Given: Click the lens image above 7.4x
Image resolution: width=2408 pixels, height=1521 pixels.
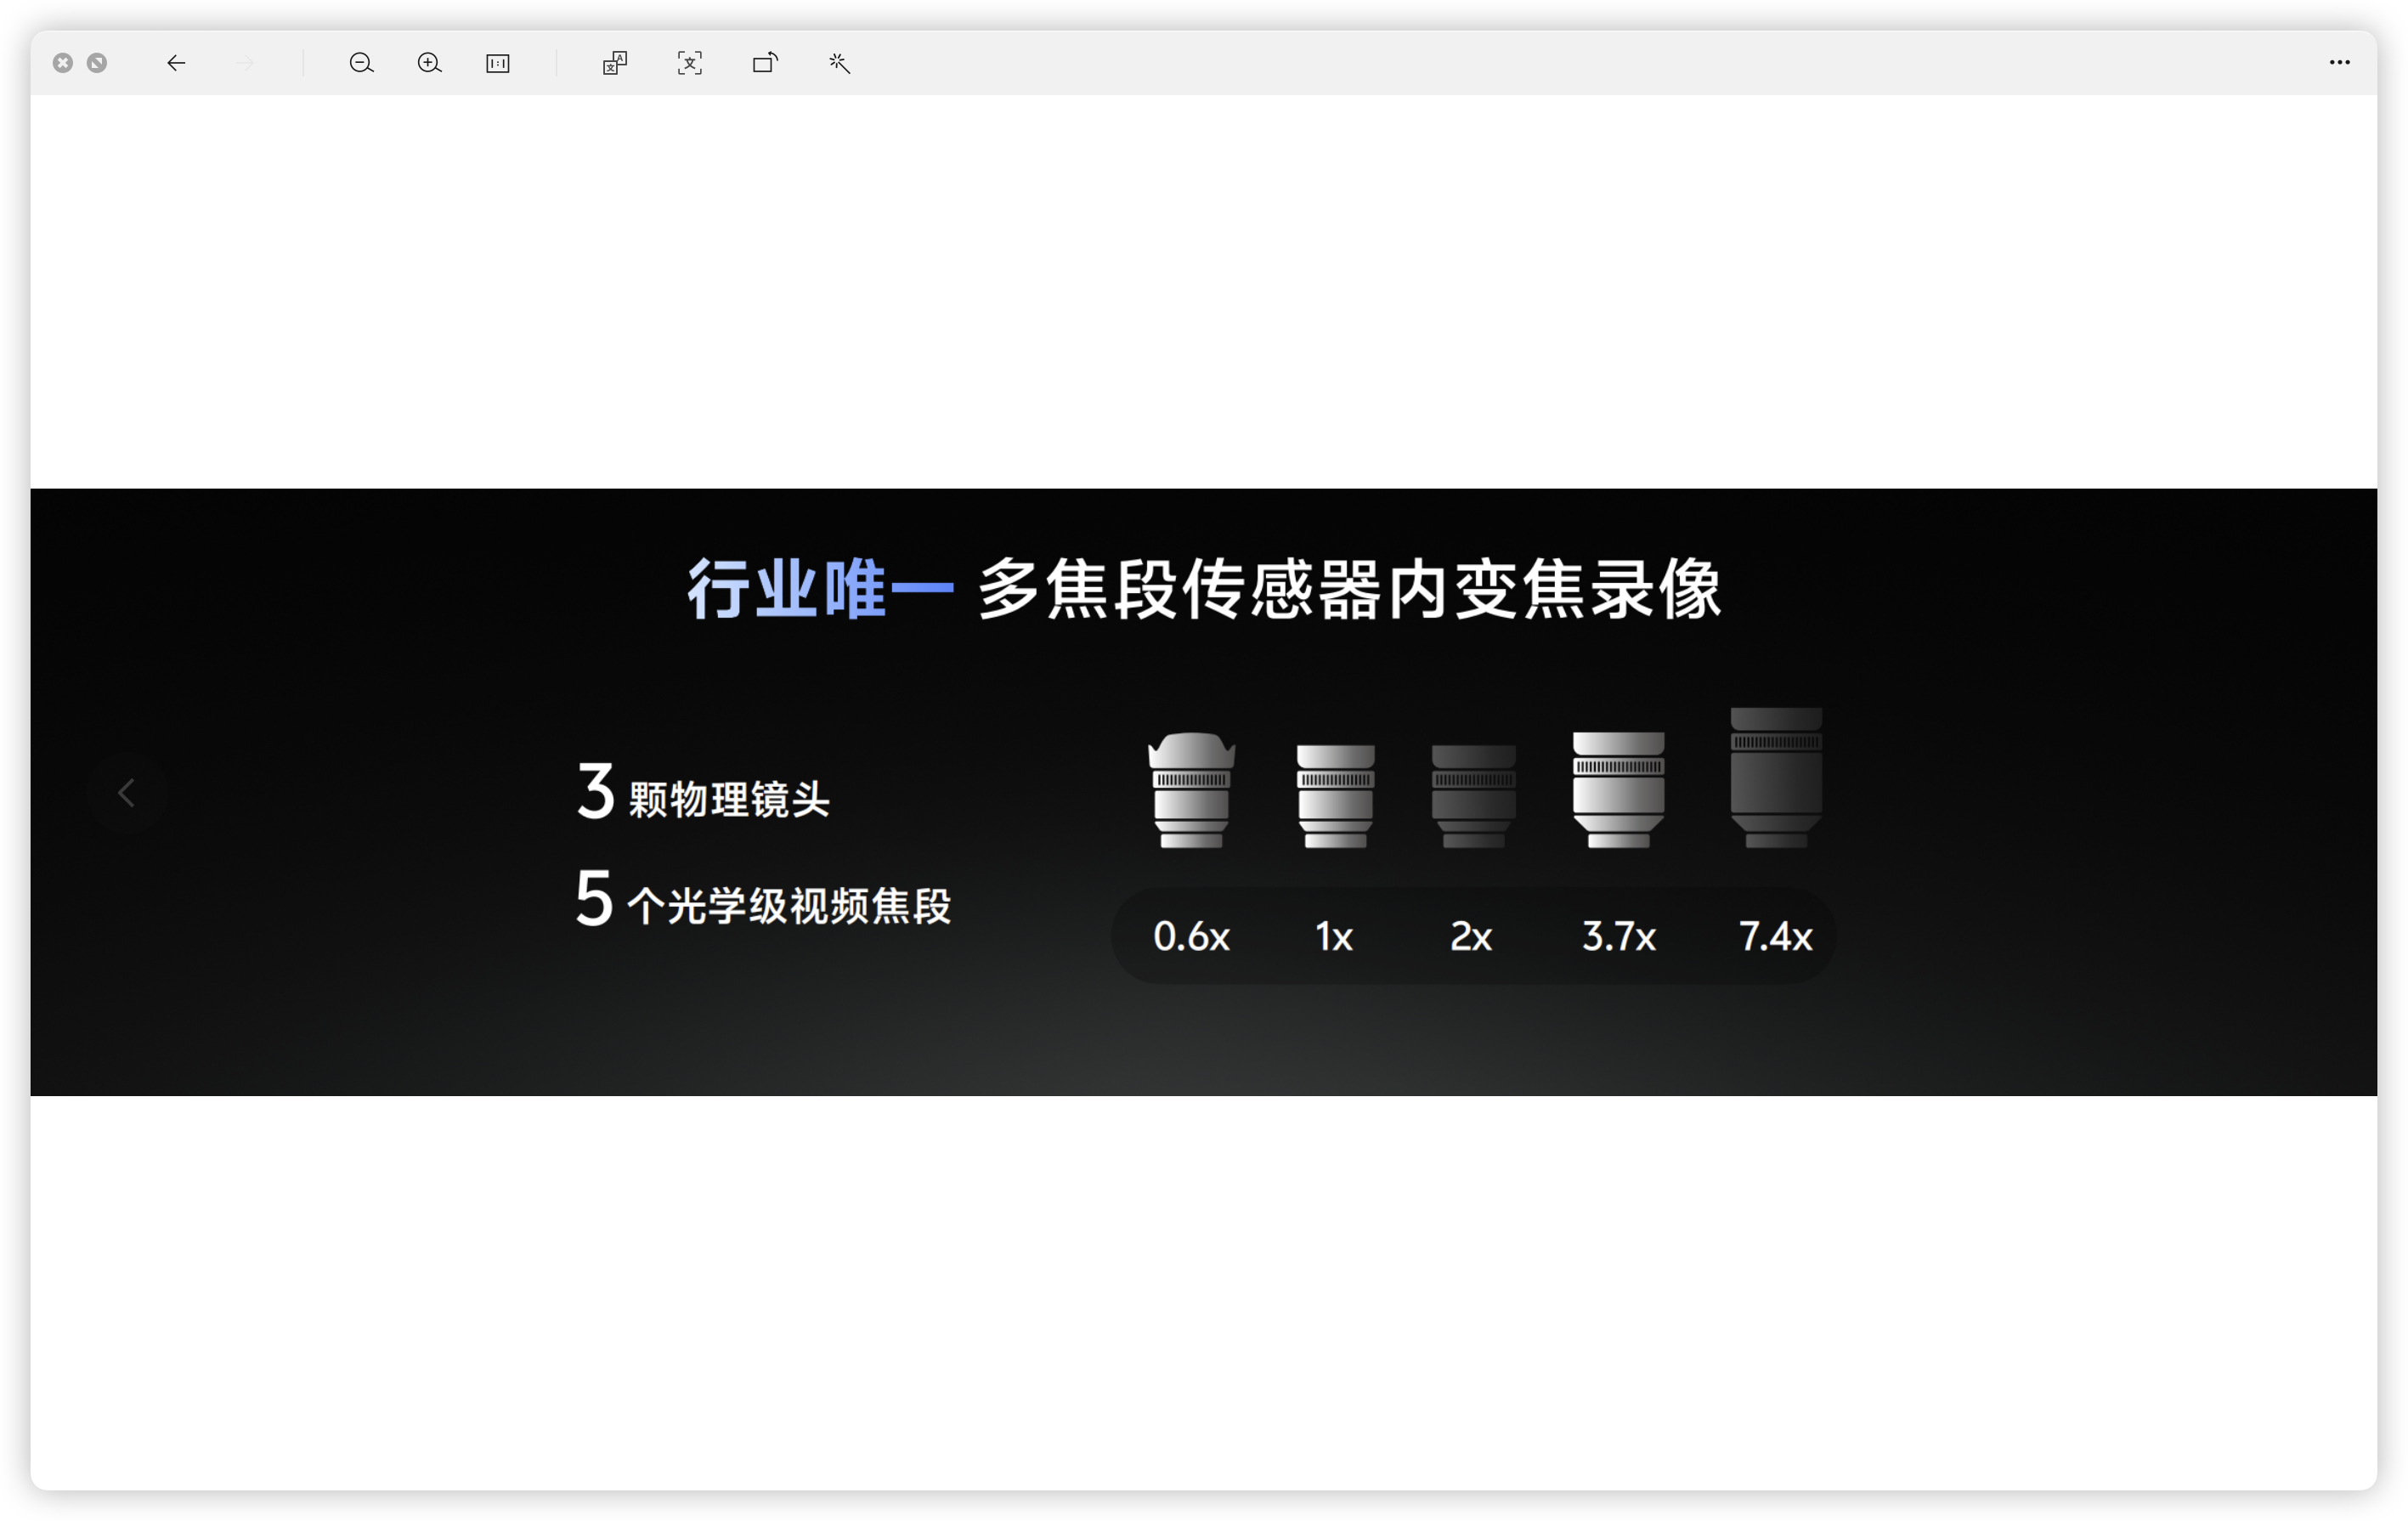Looking at the screenshot, I should click(x=1776, y=777).
